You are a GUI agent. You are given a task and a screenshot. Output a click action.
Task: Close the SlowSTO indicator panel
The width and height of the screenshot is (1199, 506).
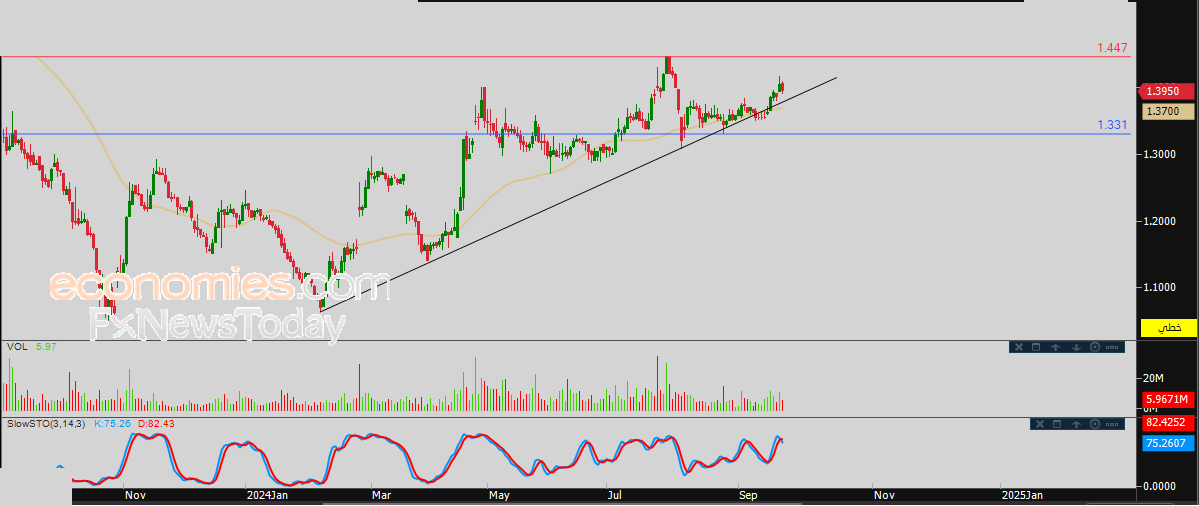1040,424
